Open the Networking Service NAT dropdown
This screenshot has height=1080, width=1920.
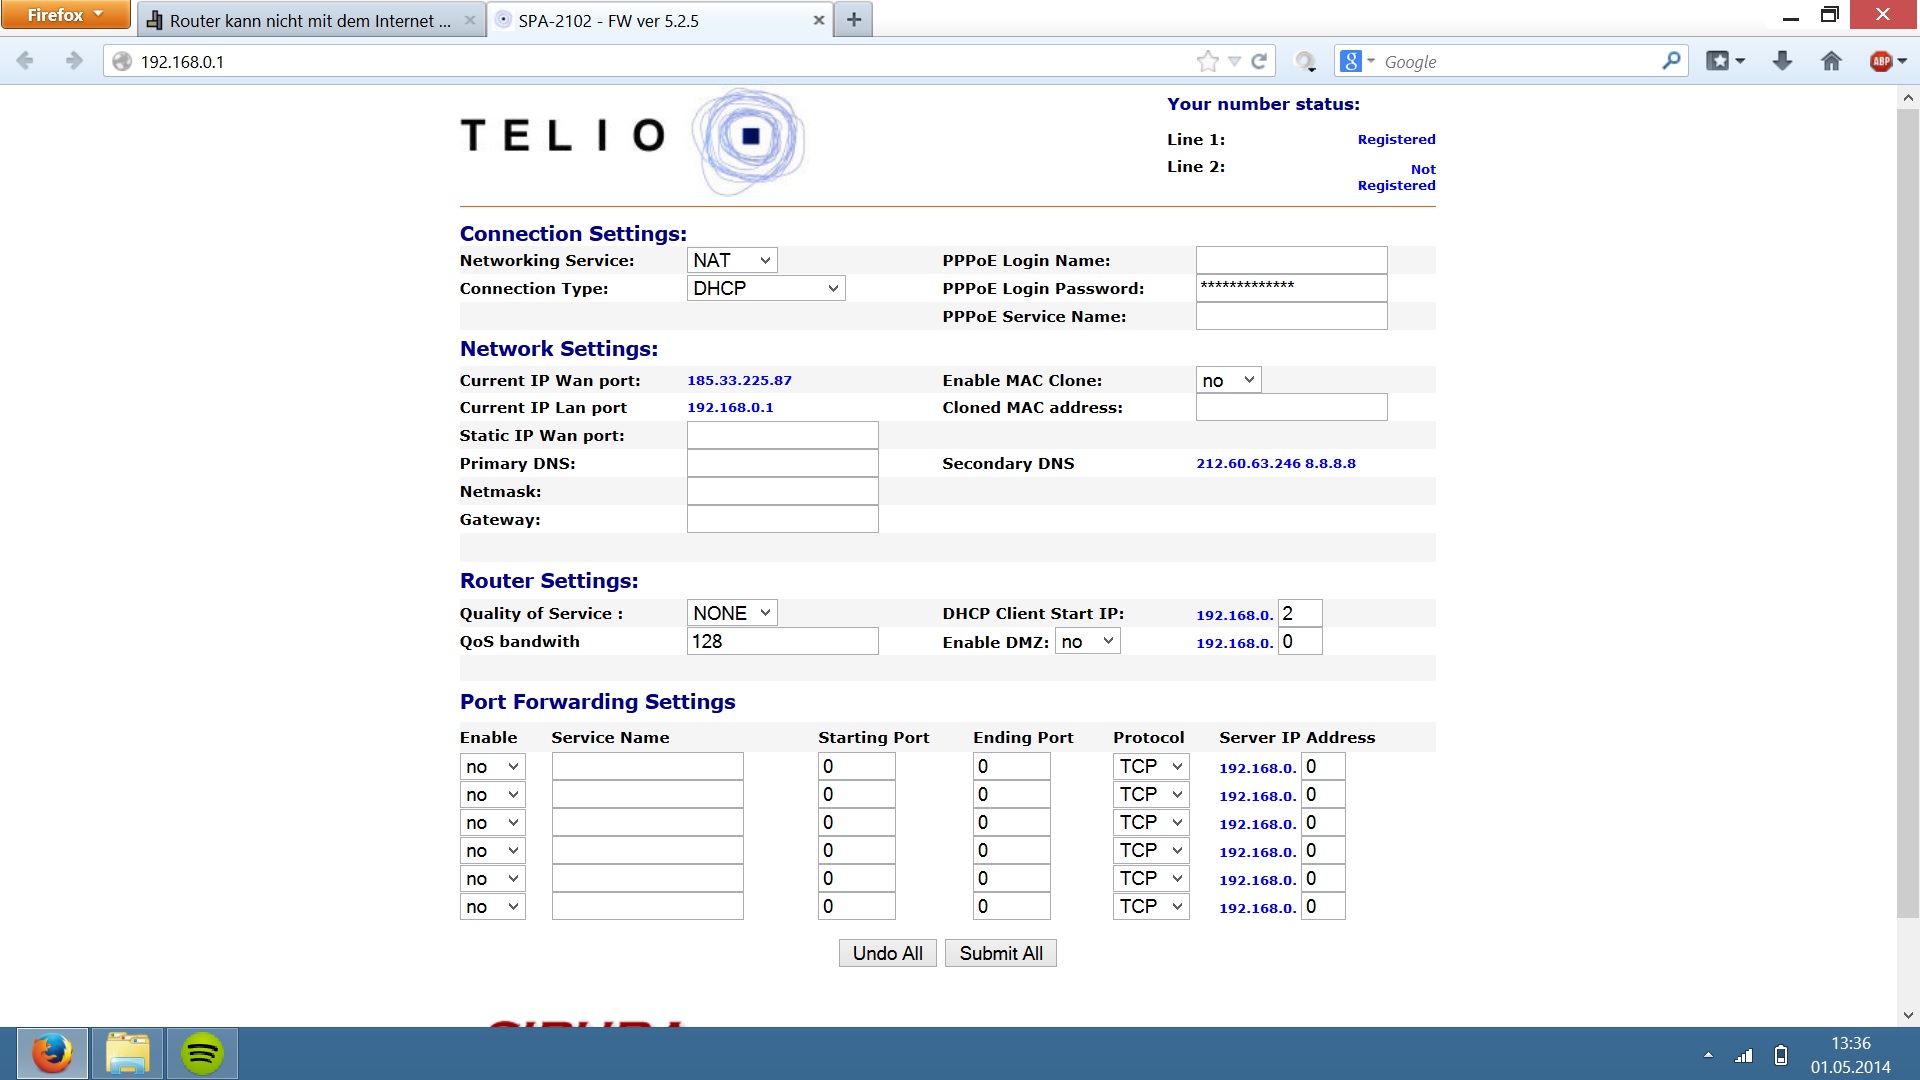pos(732,260)
